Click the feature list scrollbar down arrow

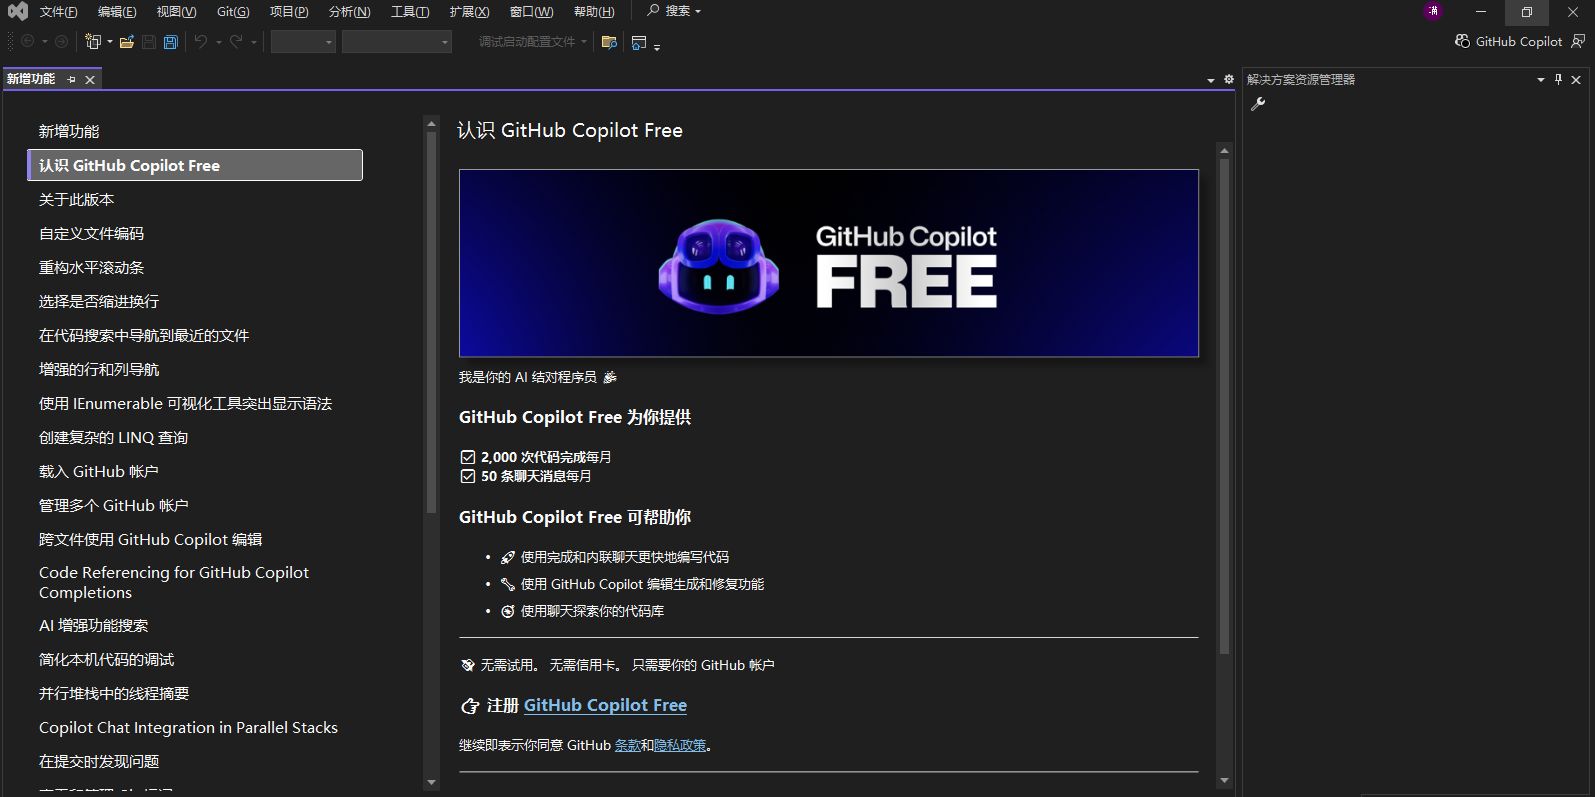431,782
